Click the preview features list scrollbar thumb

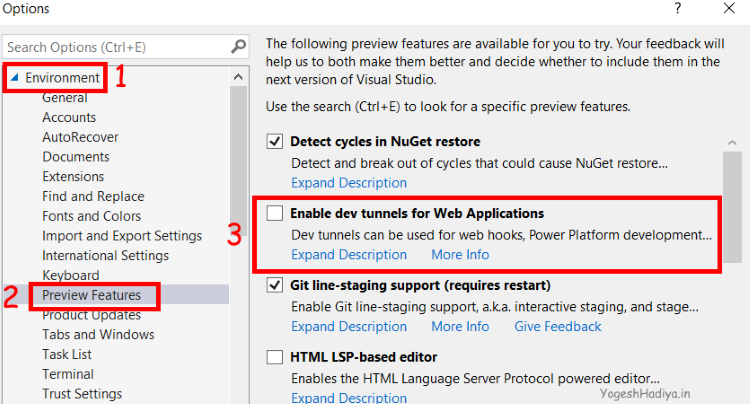coord(732,207)
